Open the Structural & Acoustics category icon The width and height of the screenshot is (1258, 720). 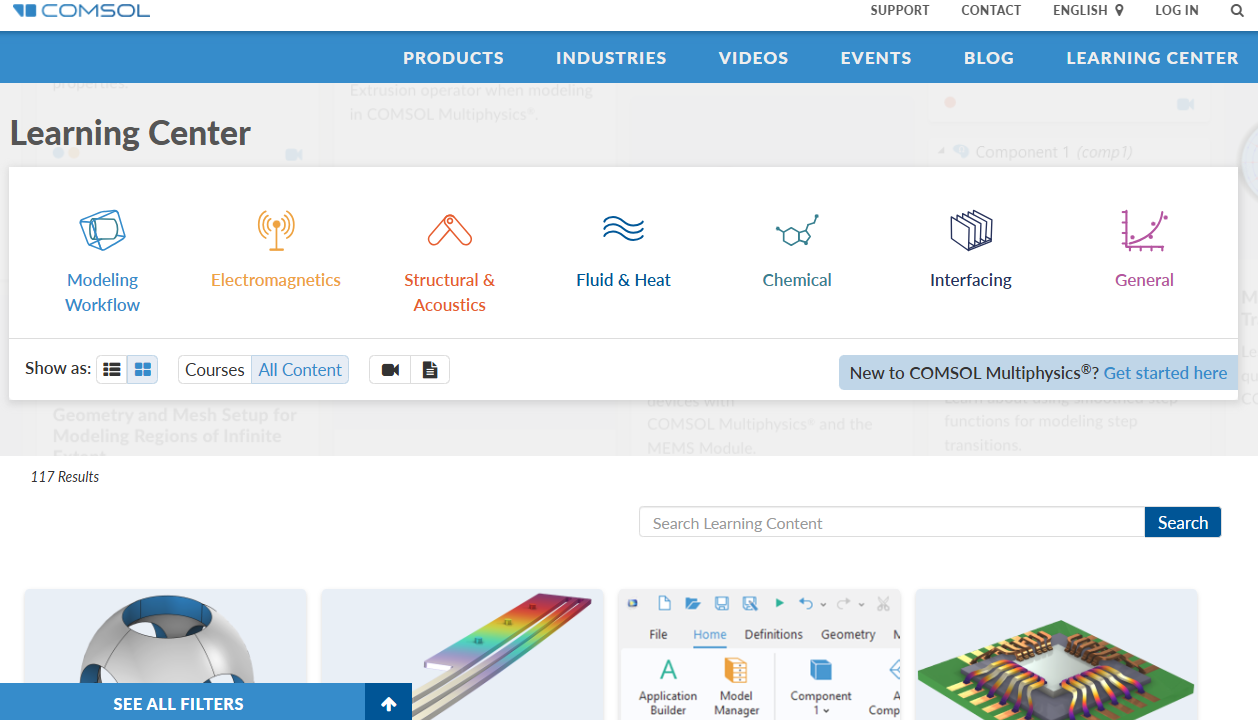(x=449, y=230)
